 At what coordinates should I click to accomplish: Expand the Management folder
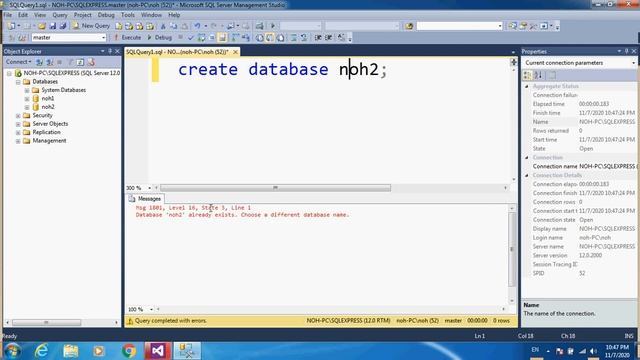tap(18, 141)
